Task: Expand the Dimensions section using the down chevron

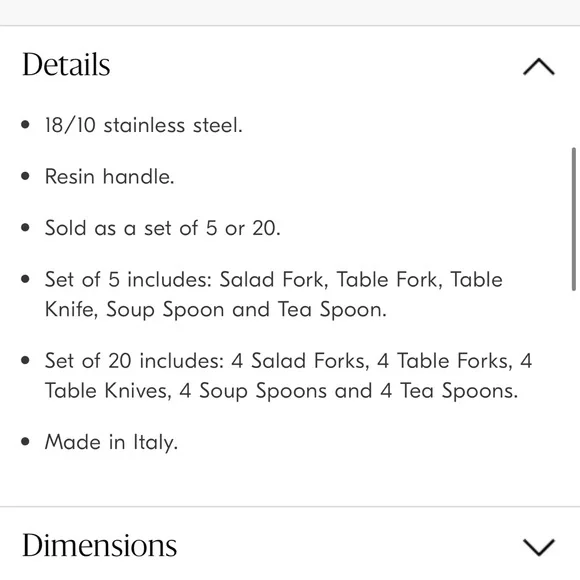Action: point(539,547)
